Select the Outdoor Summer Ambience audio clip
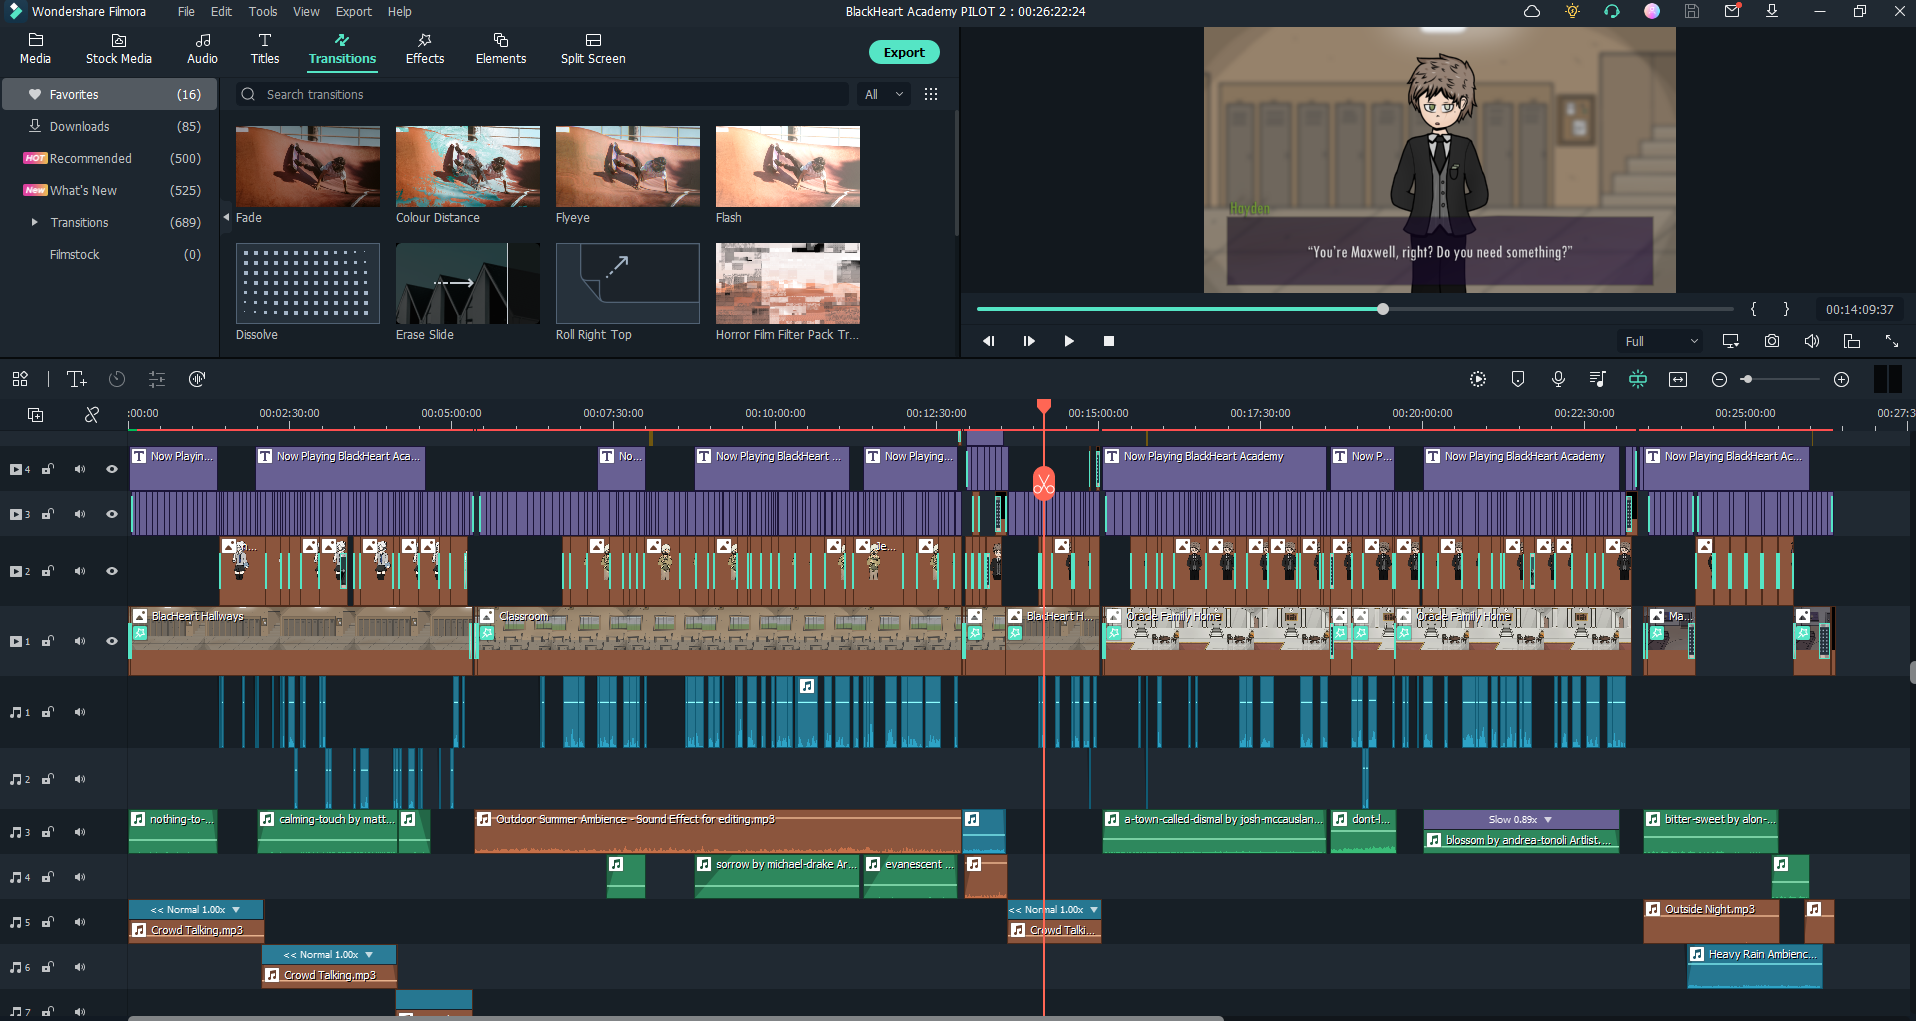Screen dimensions: 1916x1021 (718, 831)
